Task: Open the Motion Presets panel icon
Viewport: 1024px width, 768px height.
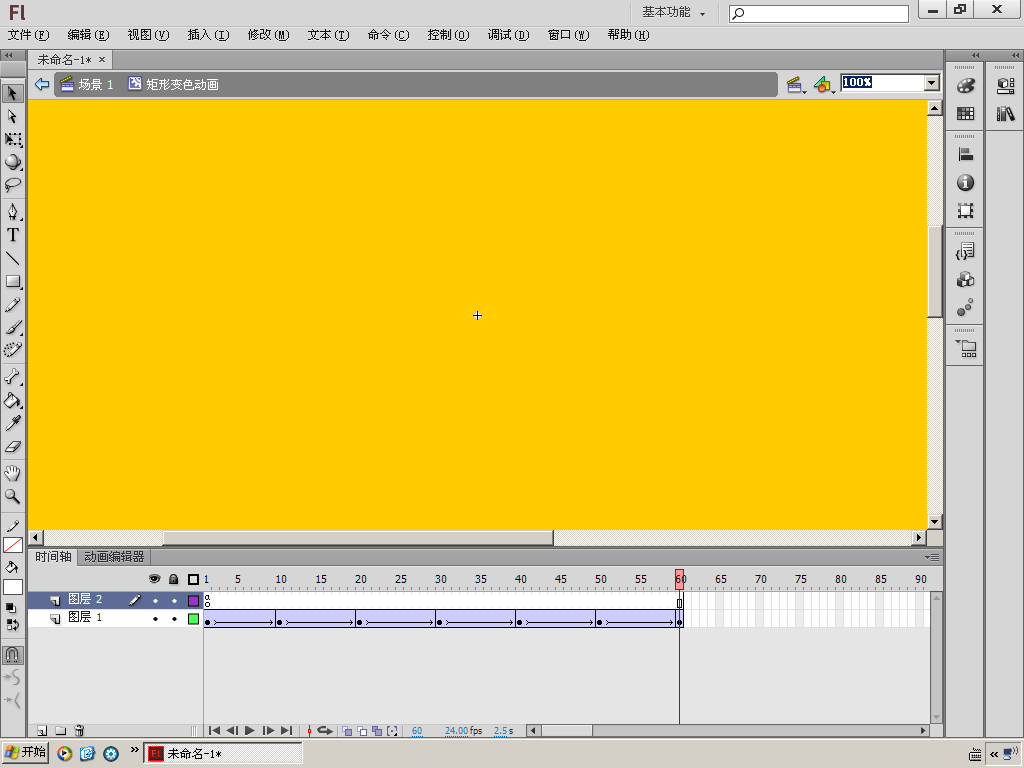Action: [x=965, y=308]
